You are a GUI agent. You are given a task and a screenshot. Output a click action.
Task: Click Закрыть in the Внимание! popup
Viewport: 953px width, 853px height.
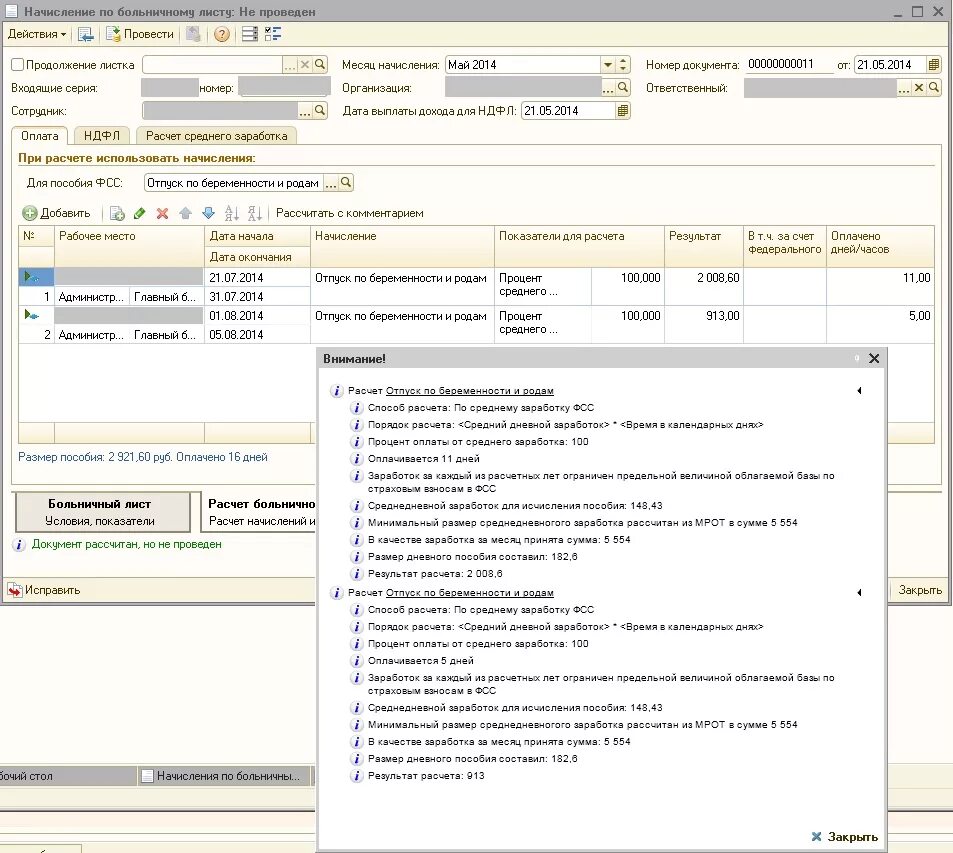pyautogui.click(x=845, y=837)
